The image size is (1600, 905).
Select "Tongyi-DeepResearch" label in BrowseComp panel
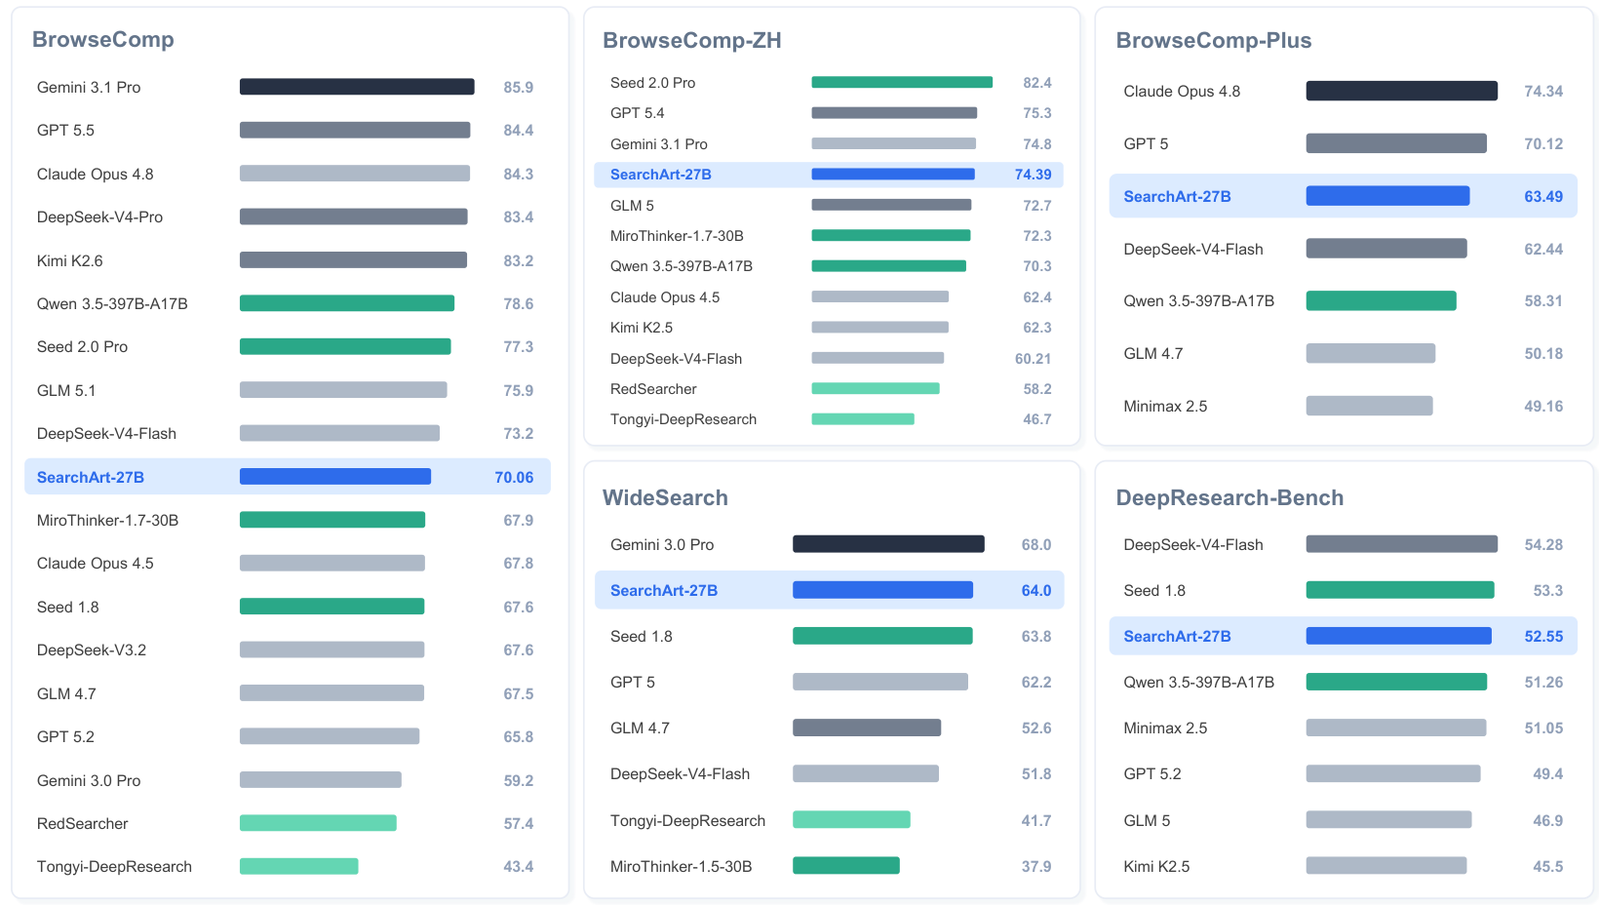[114, 866]
